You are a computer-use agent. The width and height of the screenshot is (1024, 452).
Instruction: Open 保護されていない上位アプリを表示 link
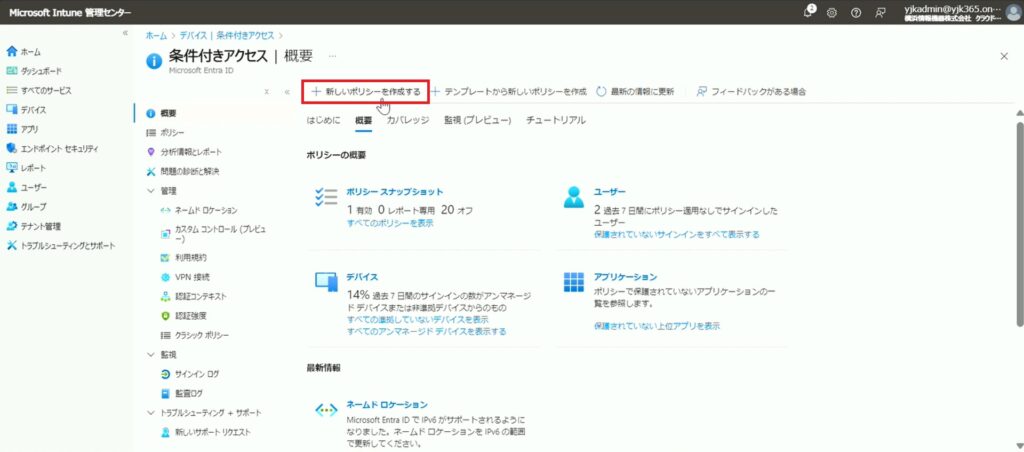click(657, 325)
